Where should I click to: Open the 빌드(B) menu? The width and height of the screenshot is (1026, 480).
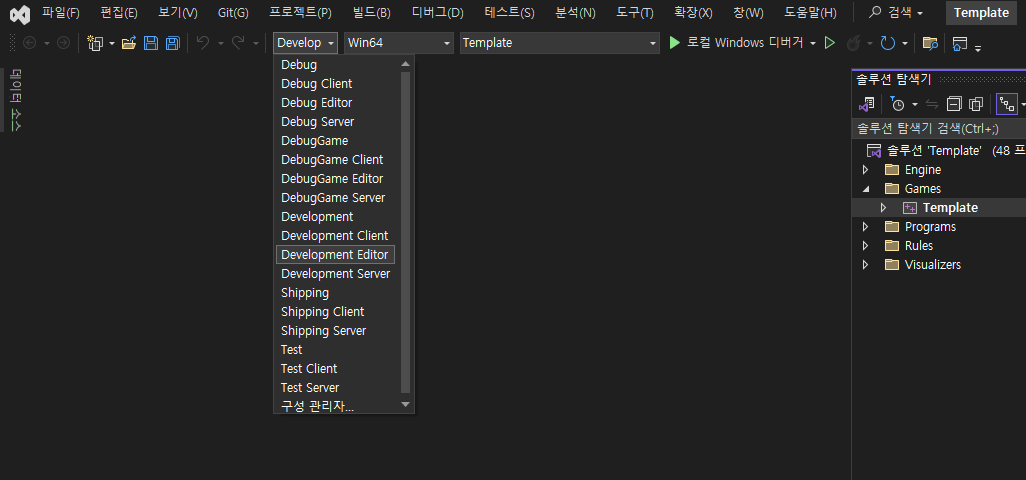pyautogui.click(x=371, y=12)
